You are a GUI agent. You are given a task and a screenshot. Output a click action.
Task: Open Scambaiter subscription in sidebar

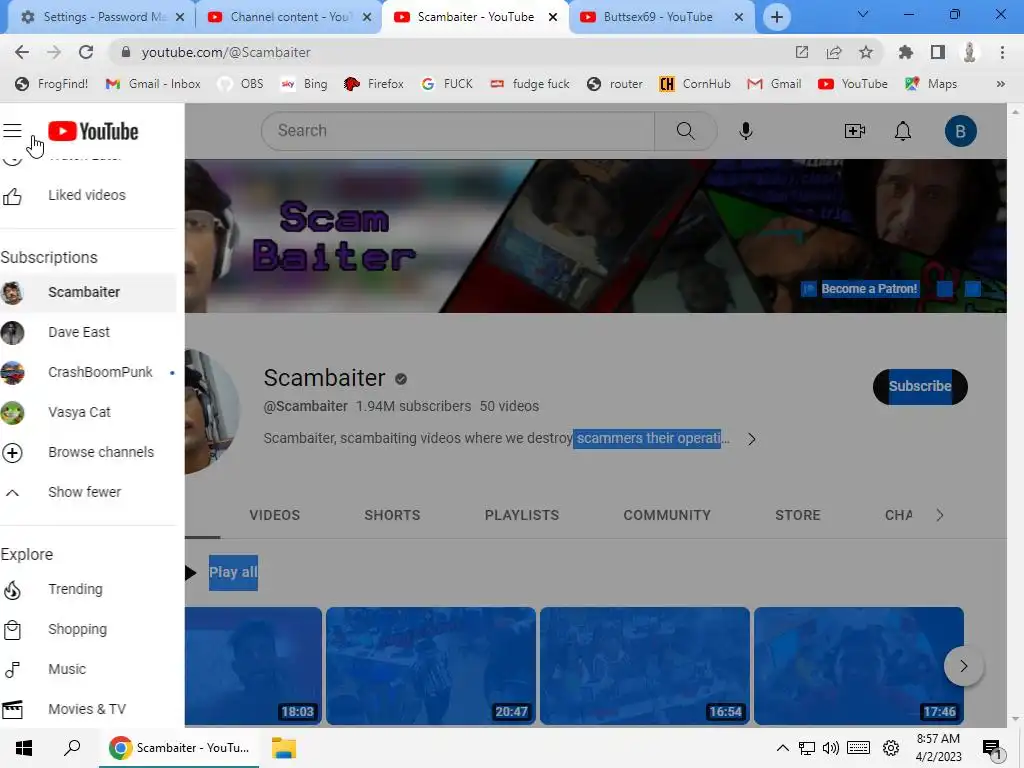pyautogui.click(x=88, y=292)
